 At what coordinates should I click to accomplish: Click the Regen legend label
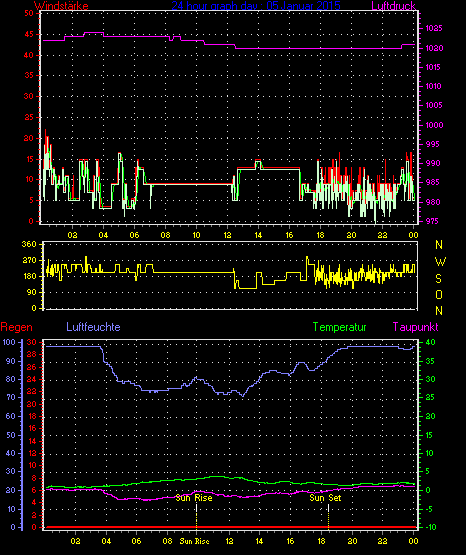[16, 327]
